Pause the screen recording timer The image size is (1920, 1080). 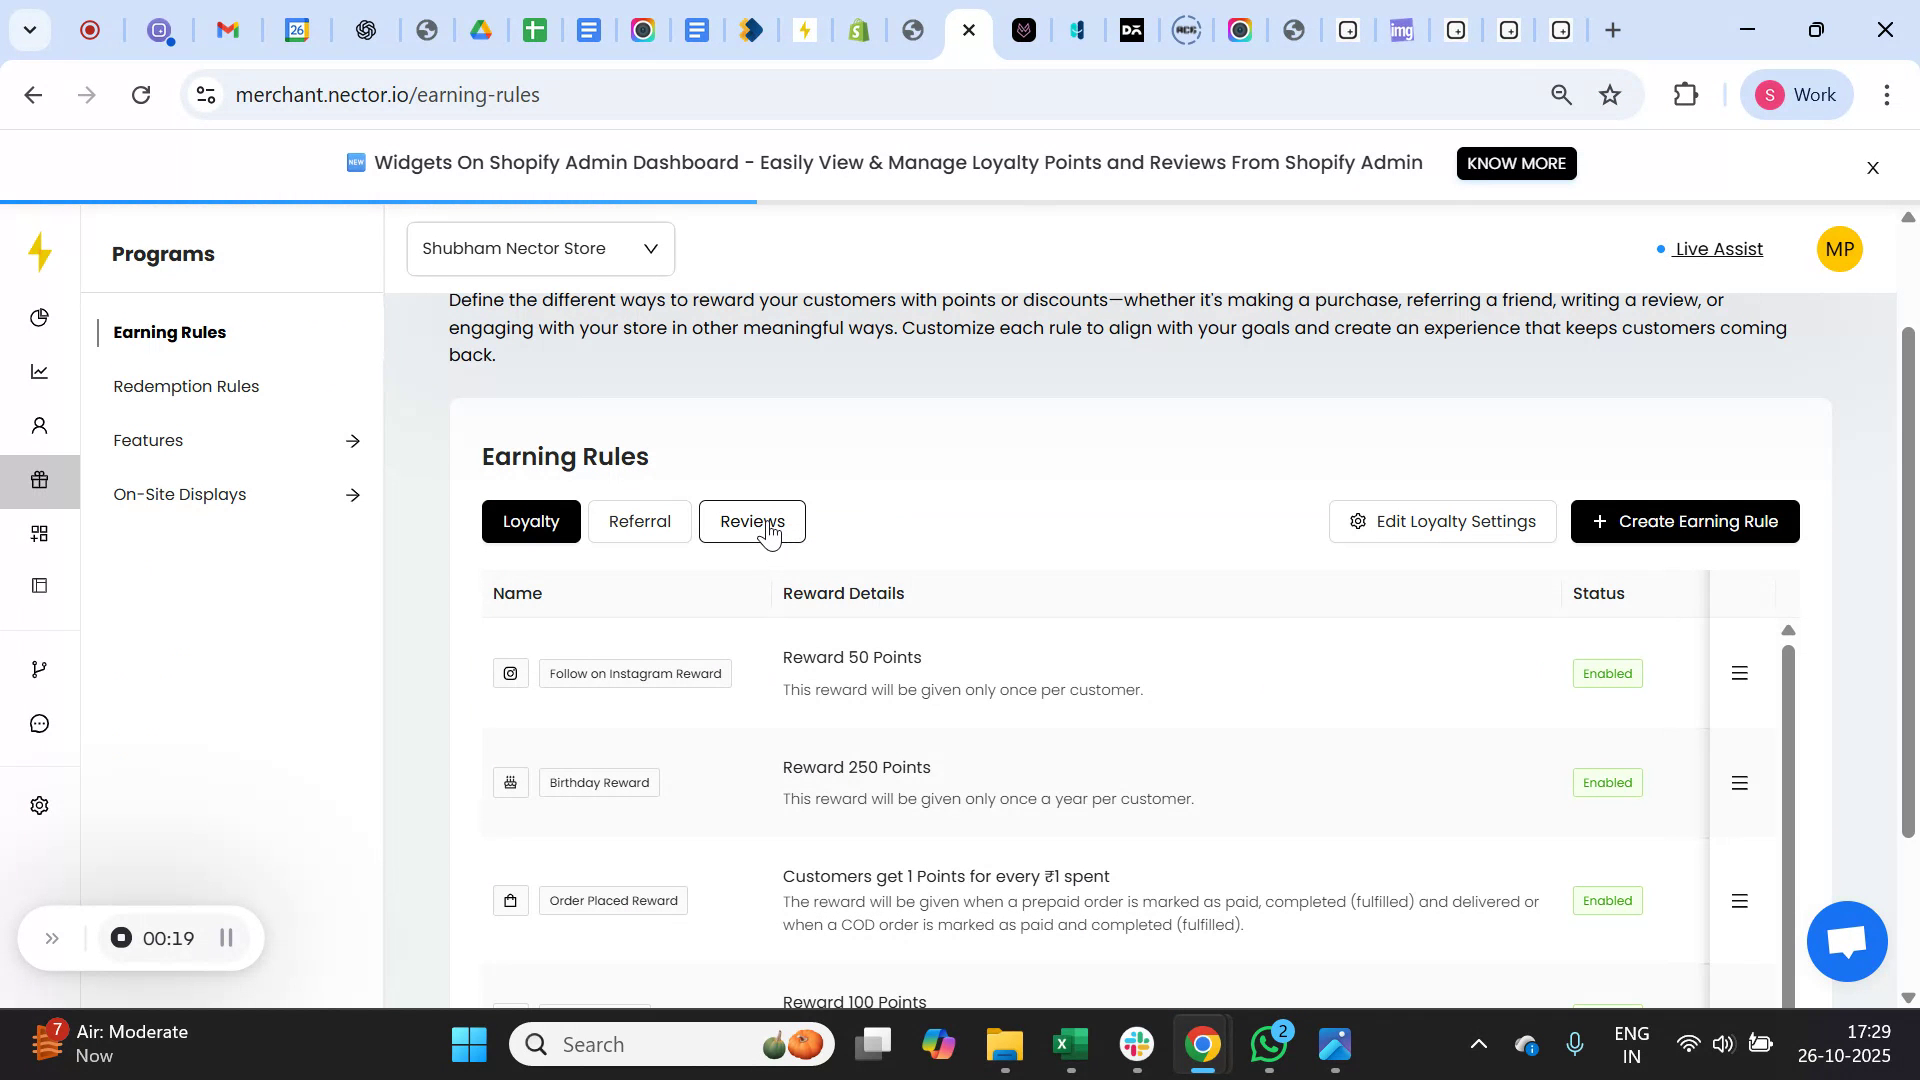pos(225,938)
